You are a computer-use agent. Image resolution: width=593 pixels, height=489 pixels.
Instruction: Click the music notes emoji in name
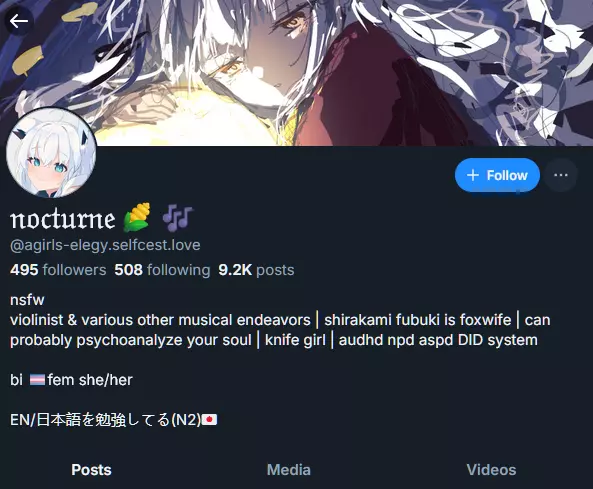[178, 218]
